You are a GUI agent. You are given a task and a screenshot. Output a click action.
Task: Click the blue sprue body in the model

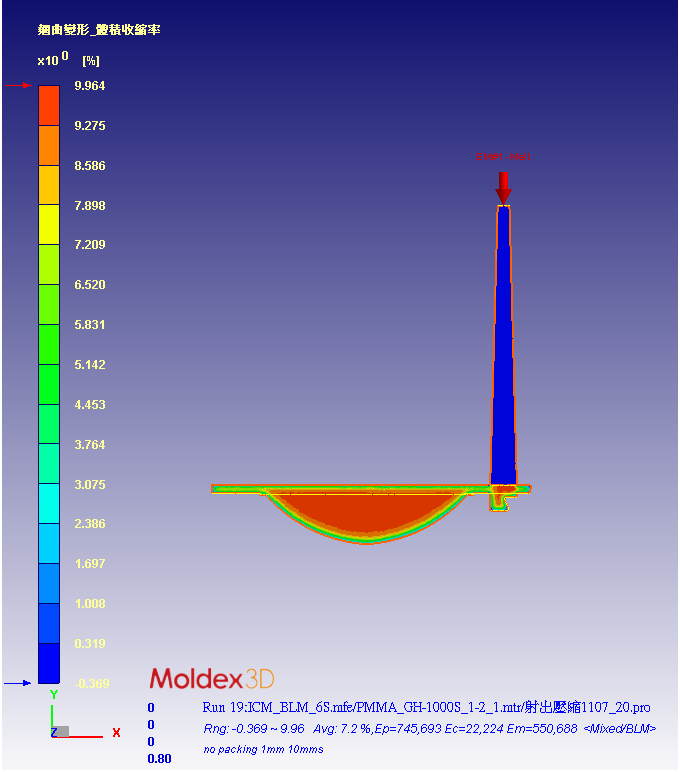503,345
